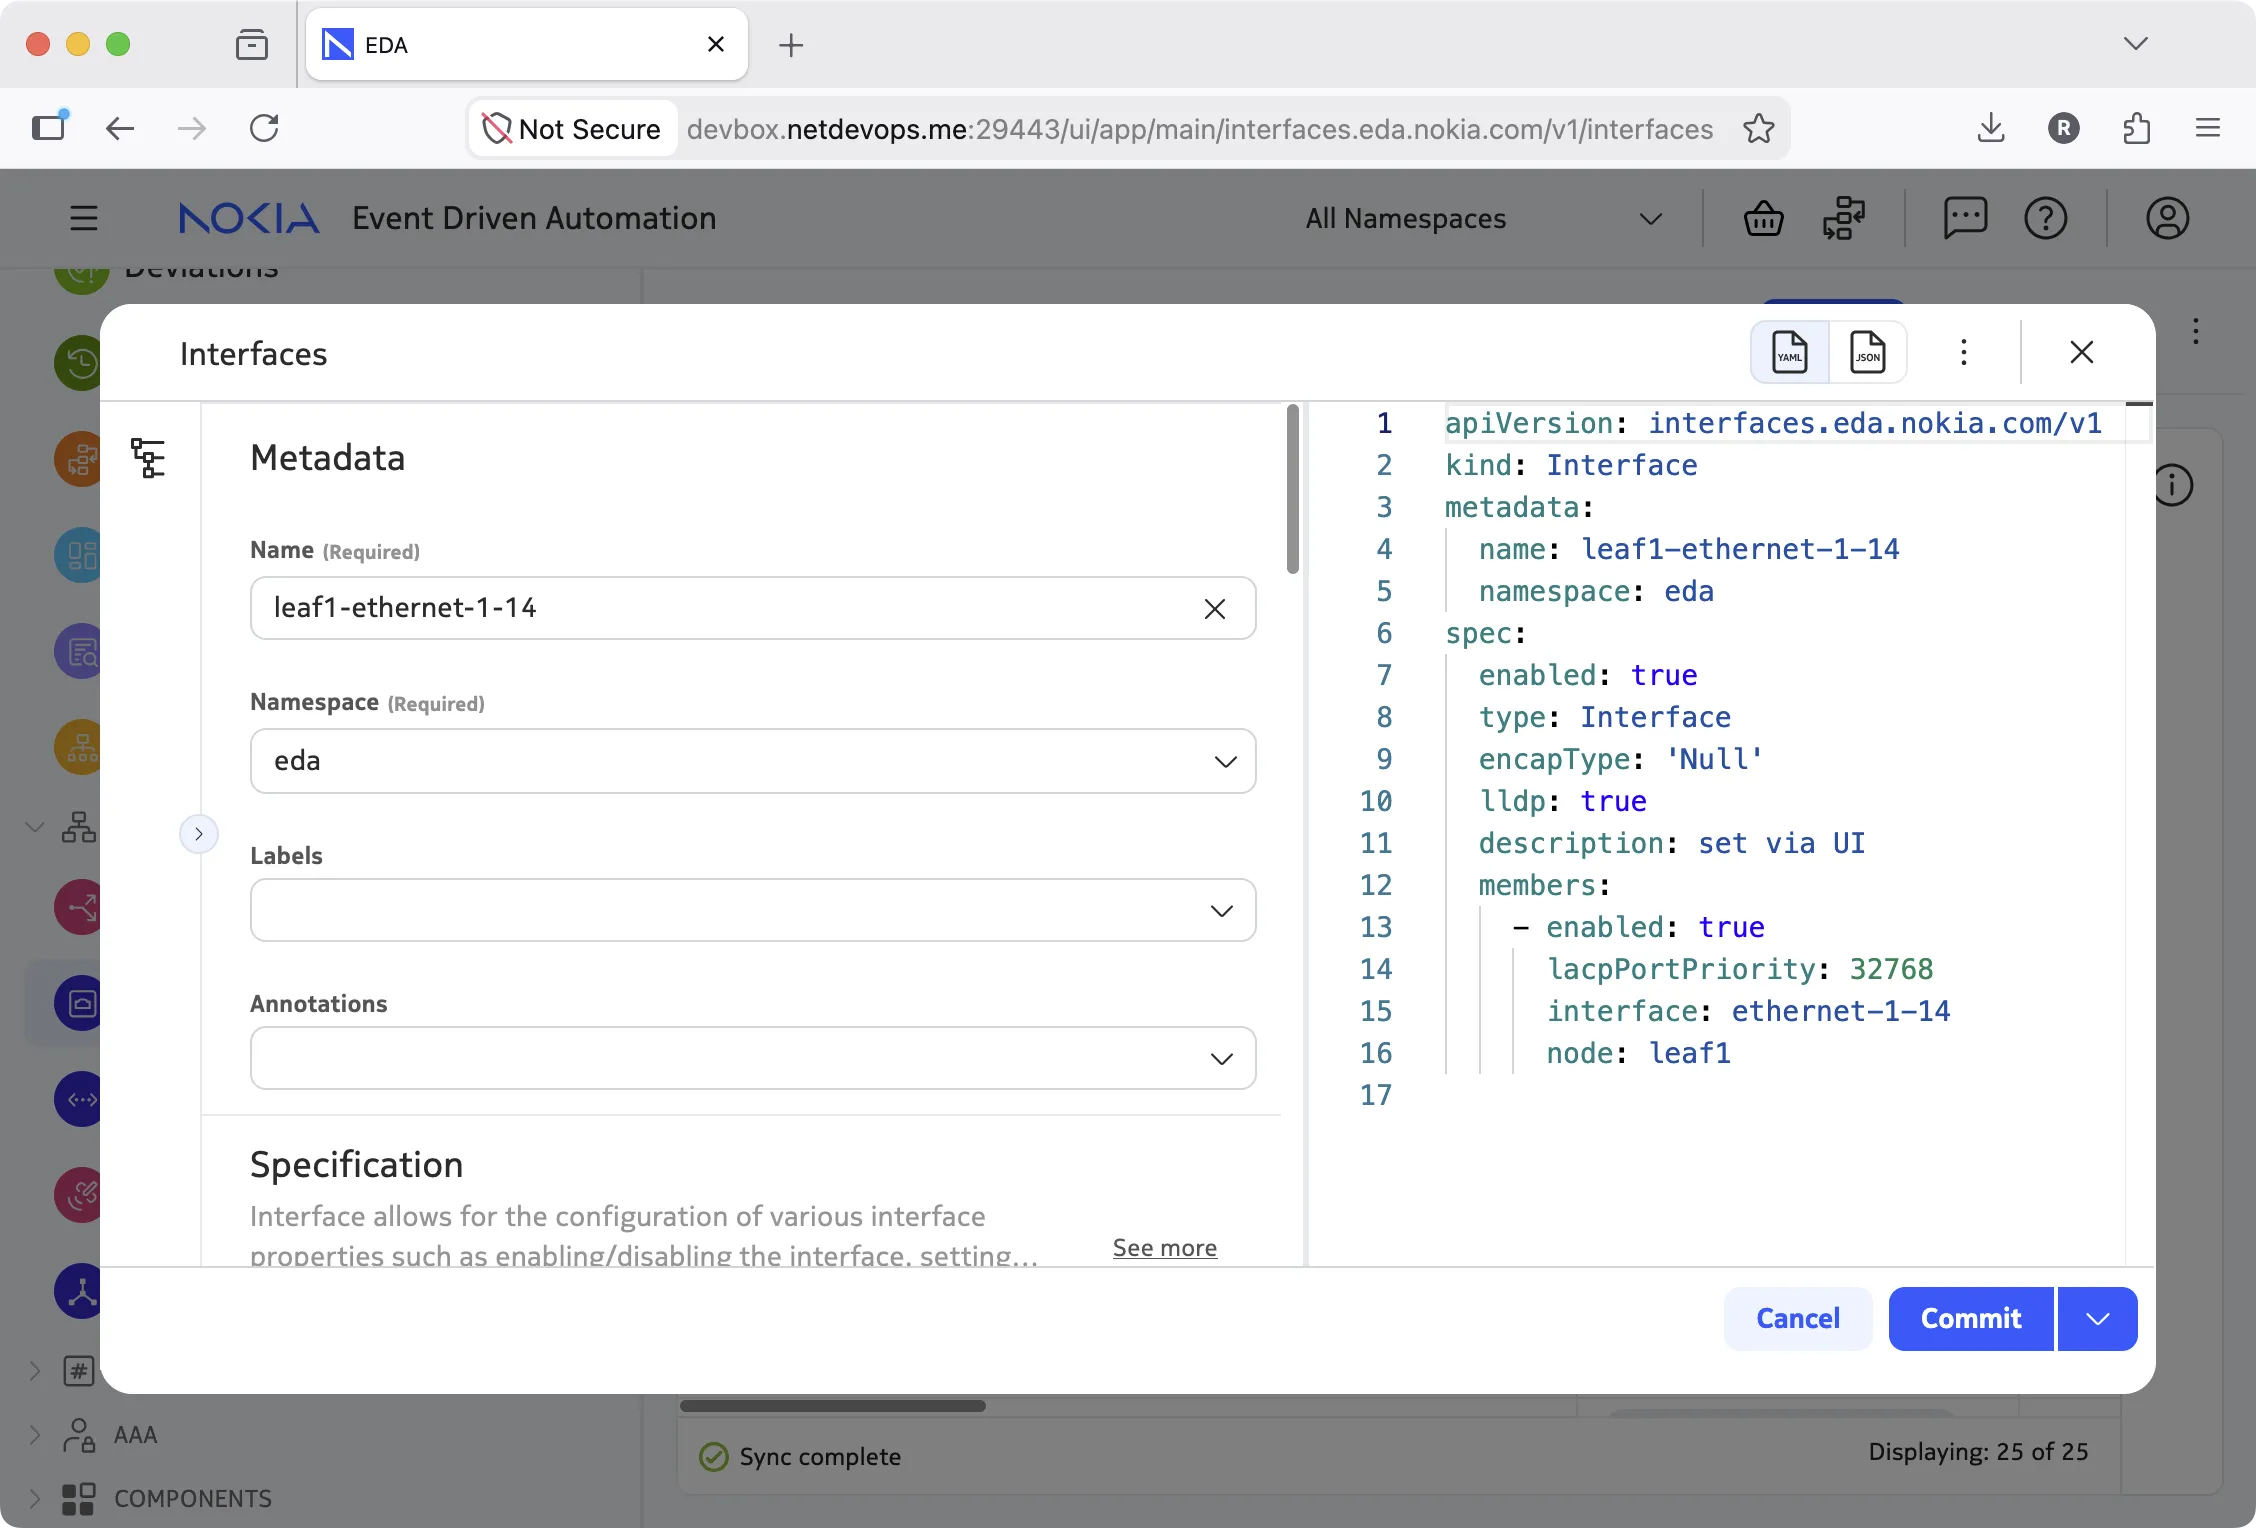
Task: Click the Not Secure site indicator
Action: pos(572,129)
